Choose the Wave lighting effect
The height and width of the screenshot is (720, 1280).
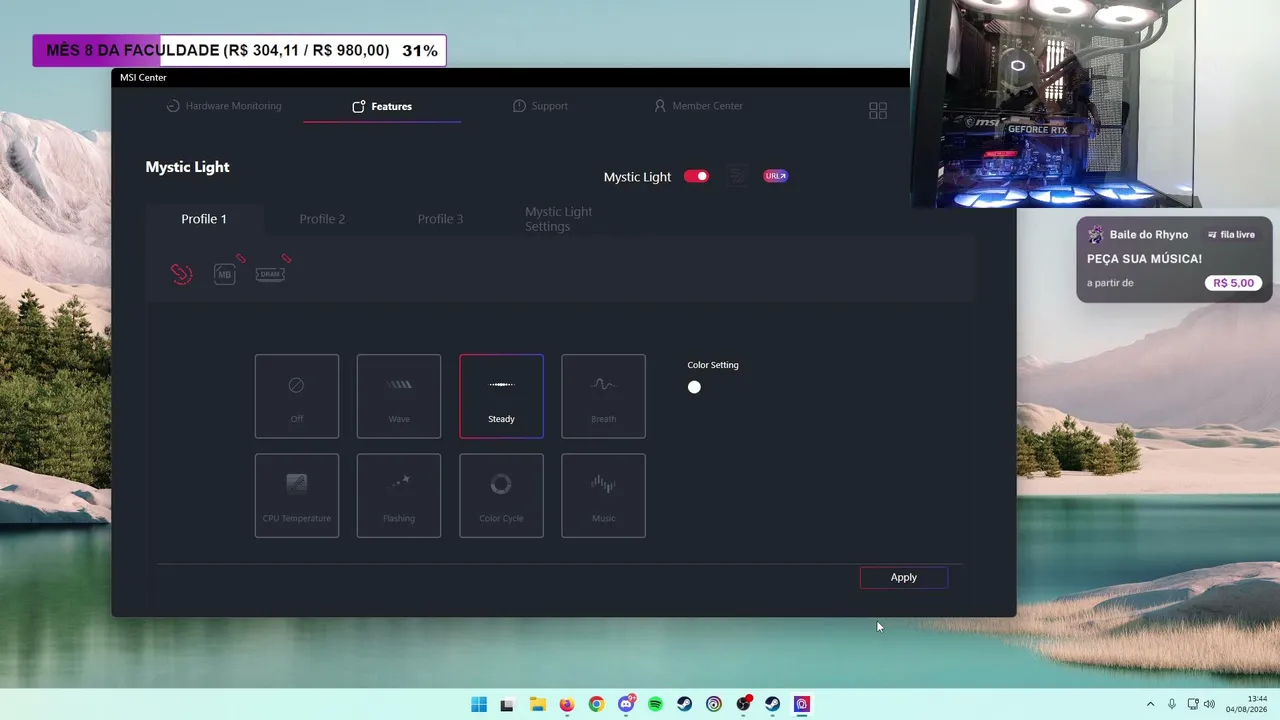(399, 396)
